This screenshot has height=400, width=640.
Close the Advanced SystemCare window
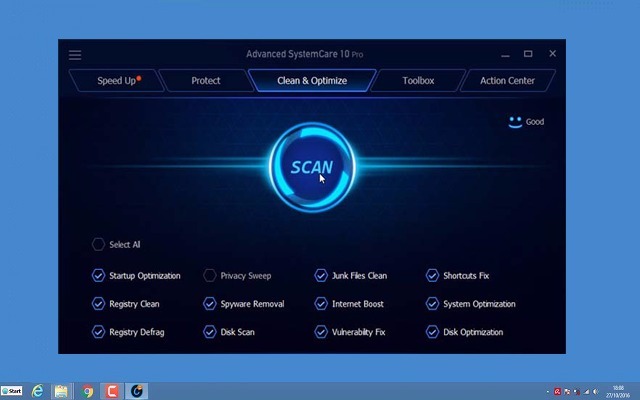click(553, 53)
